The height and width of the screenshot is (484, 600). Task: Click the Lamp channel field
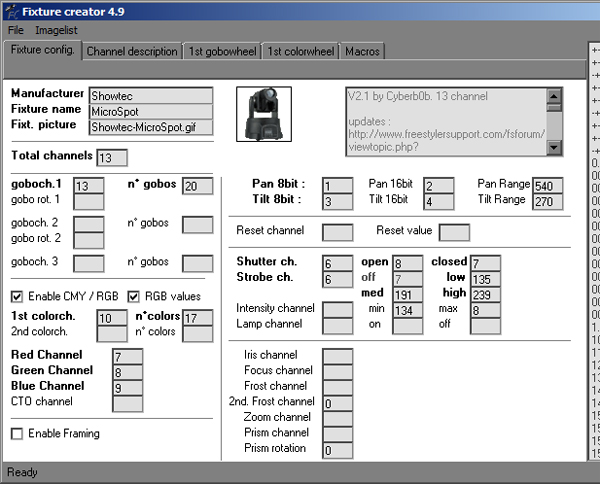(338, 326)
